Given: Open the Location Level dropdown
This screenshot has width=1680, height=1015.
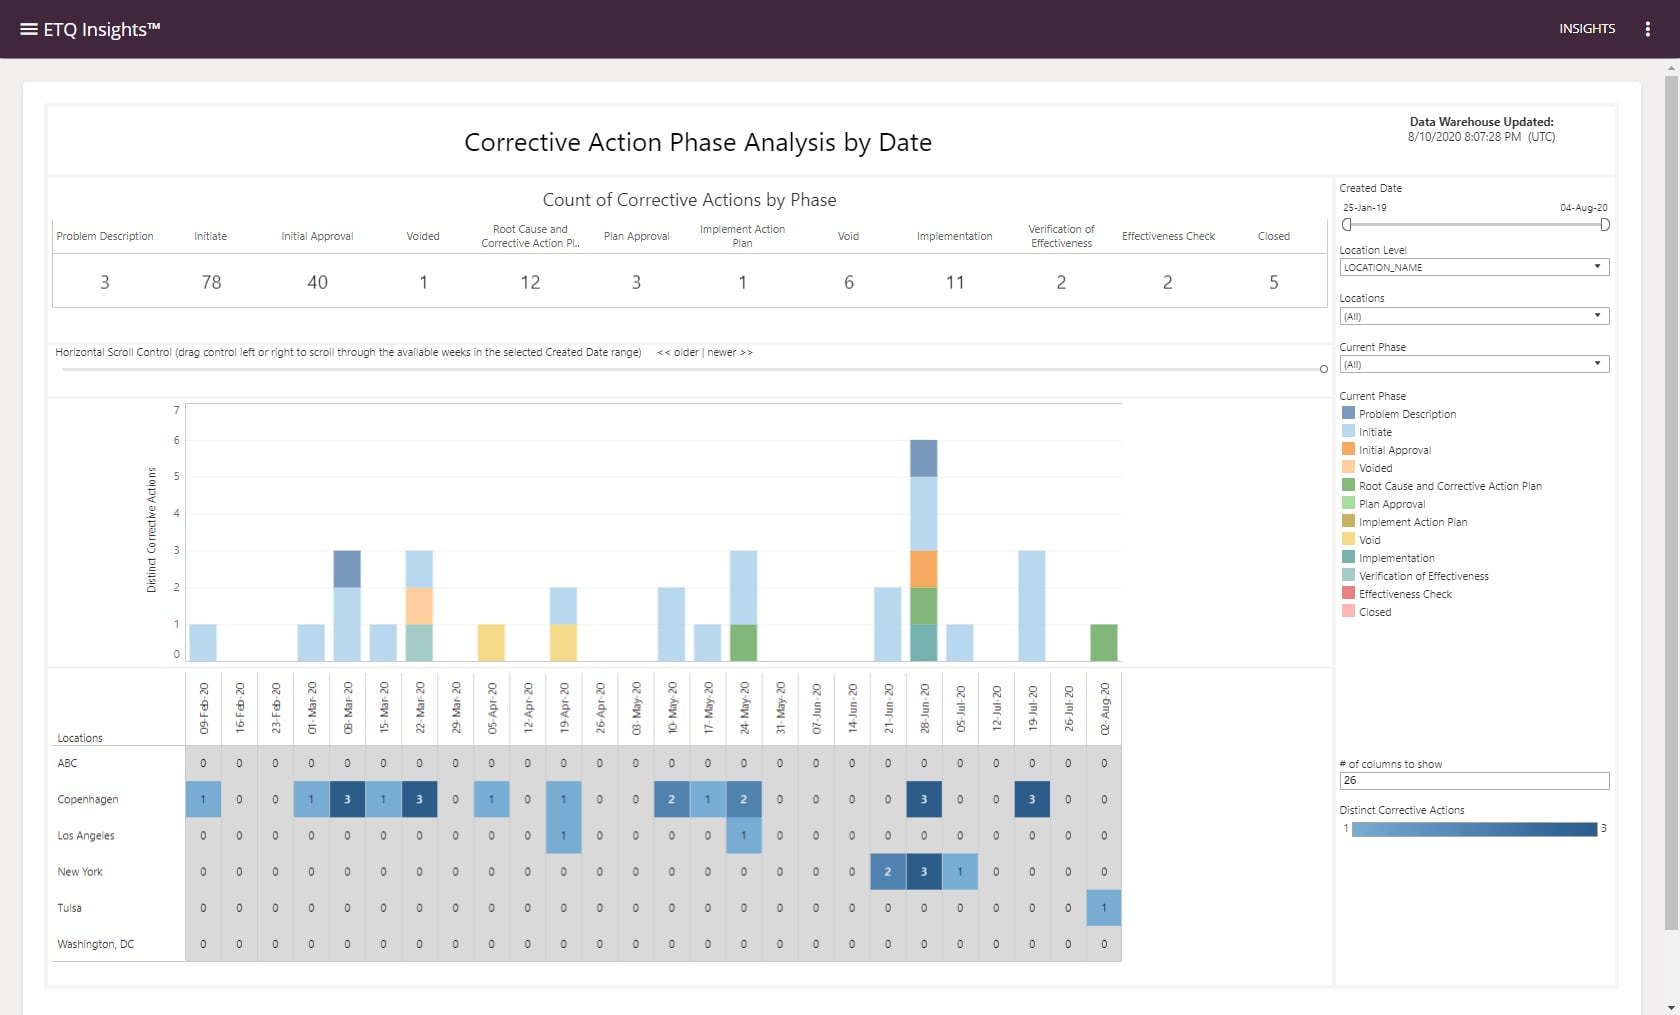Looking at the screenshot, I should [1474, 267].
